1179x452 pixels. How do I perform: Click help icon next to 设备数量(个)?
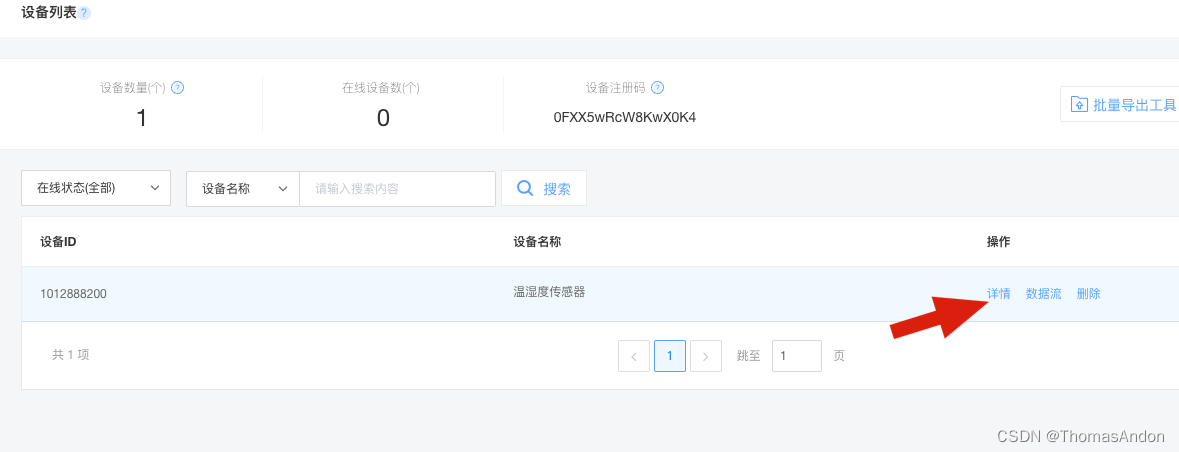point(177,87)
